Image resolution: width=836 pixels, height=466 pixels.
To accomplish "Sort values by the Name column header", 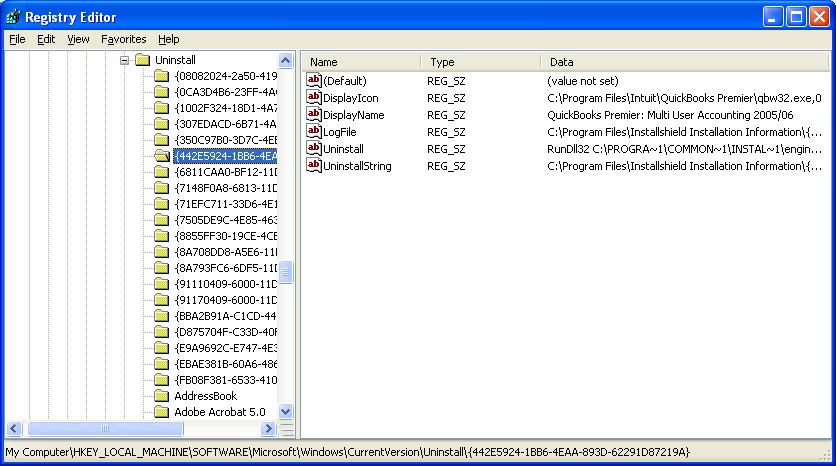I will (x=360, y=62).
